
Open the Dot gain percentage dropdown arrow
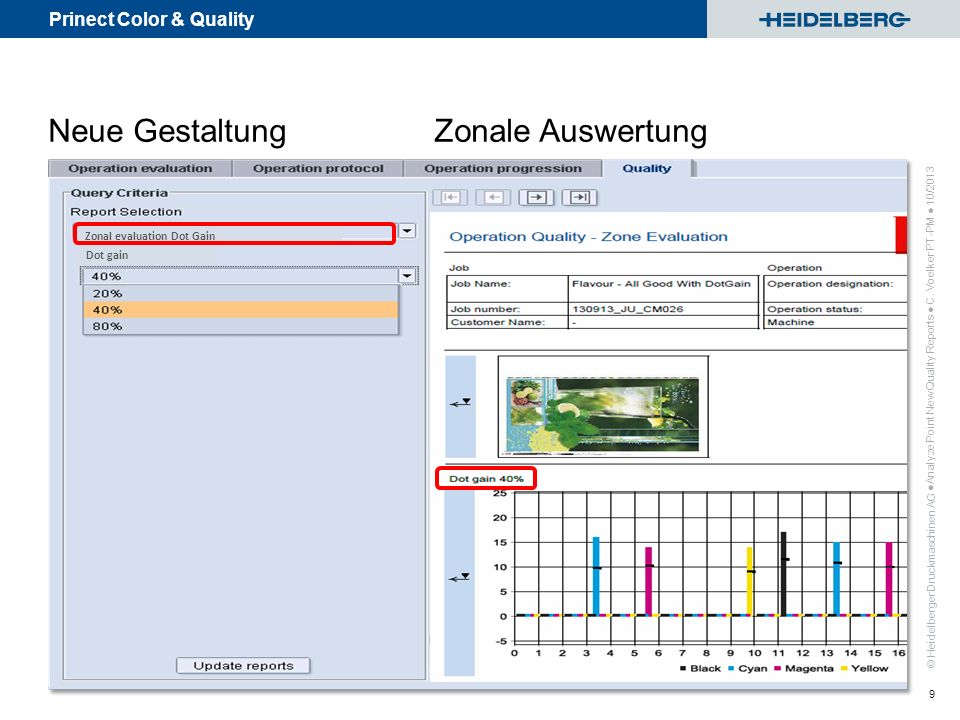point(407,276)
